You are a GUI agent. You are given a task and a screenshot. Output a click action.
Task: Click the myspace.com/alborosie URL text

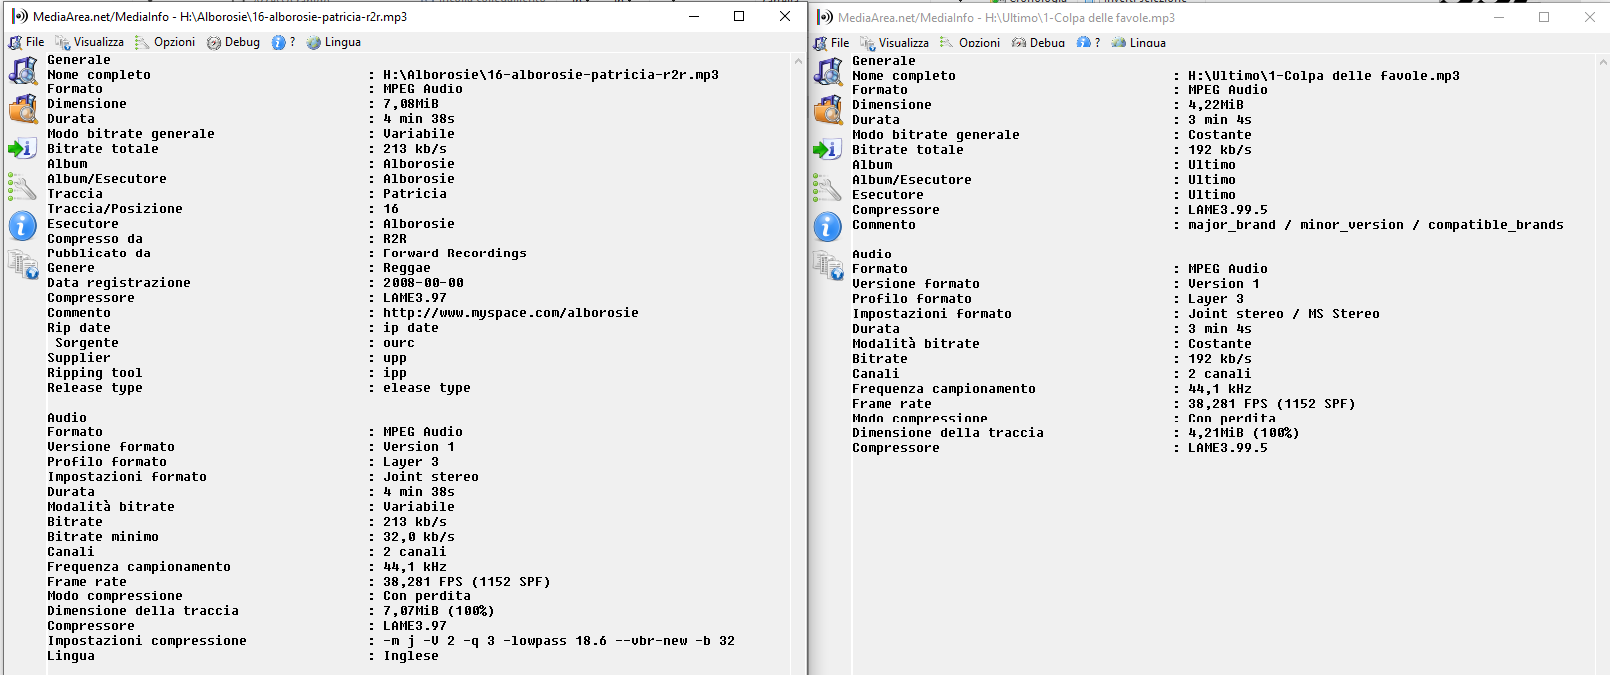coord(511,313)
